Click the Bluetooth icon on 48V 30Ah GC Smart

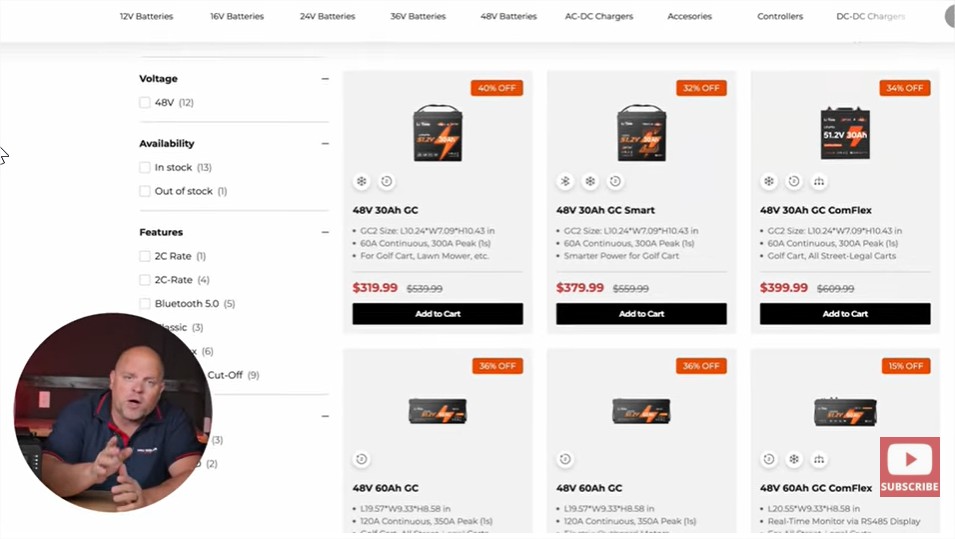[565, 182]
